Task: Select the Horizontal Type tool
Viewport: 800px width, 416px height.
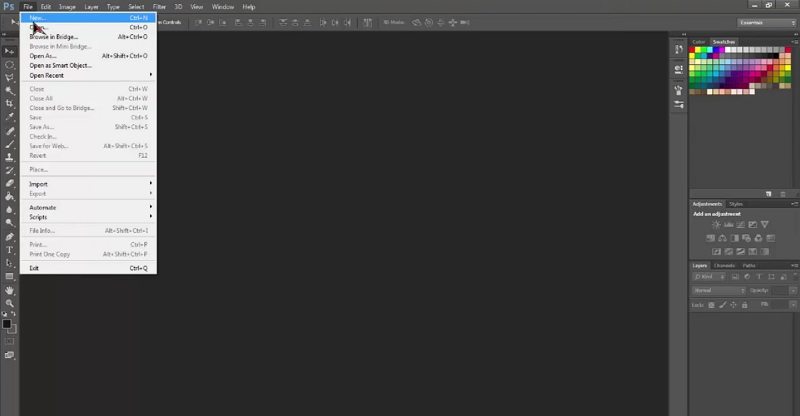Action: click(x=9, y=250)
